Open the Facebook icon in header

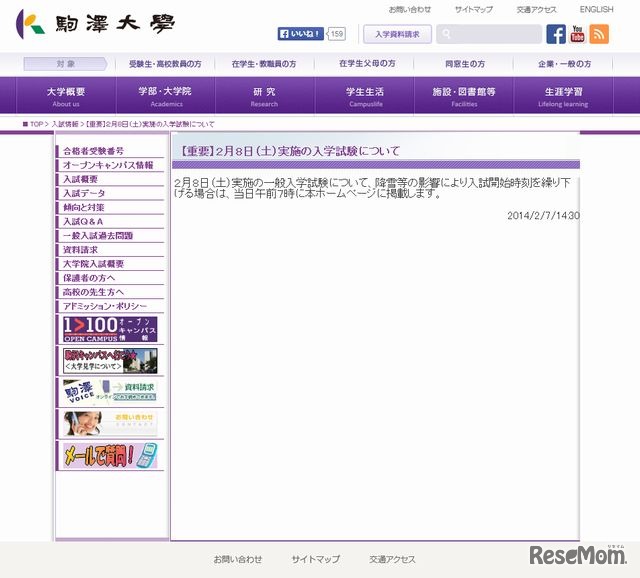556,34
